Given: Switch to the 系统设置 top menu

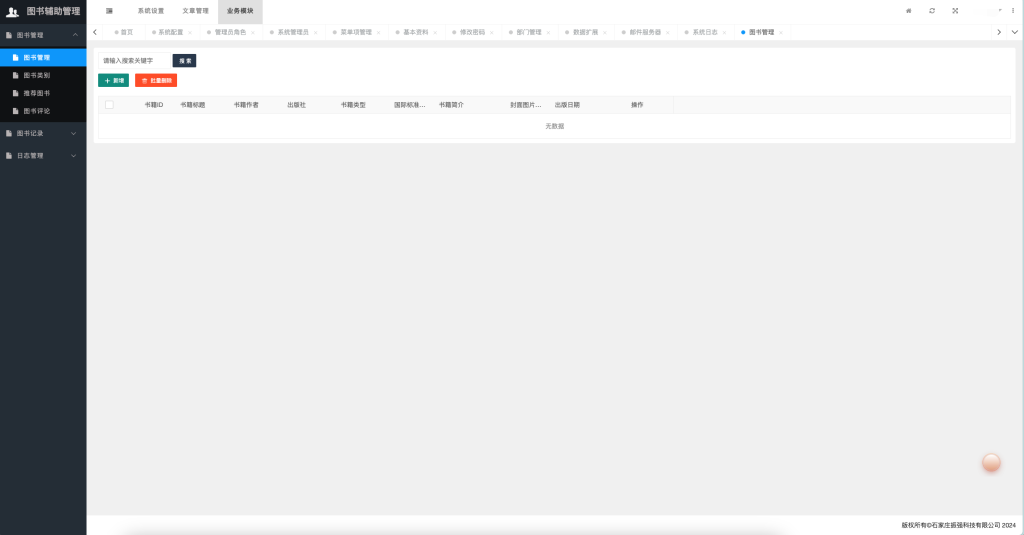Looking at the screenshot, I should pos(151,11).
